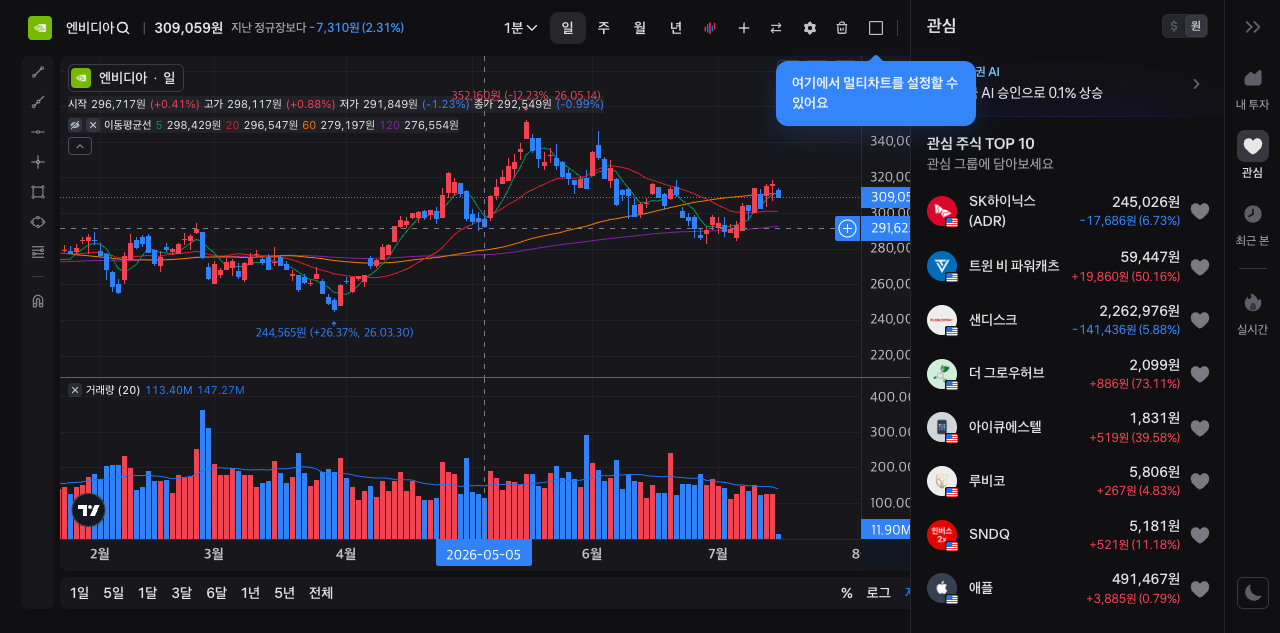Viewport: 1280px width, 633px height.
Task: Click the TradingView logo on chart
Action: (x=88, y=510)
